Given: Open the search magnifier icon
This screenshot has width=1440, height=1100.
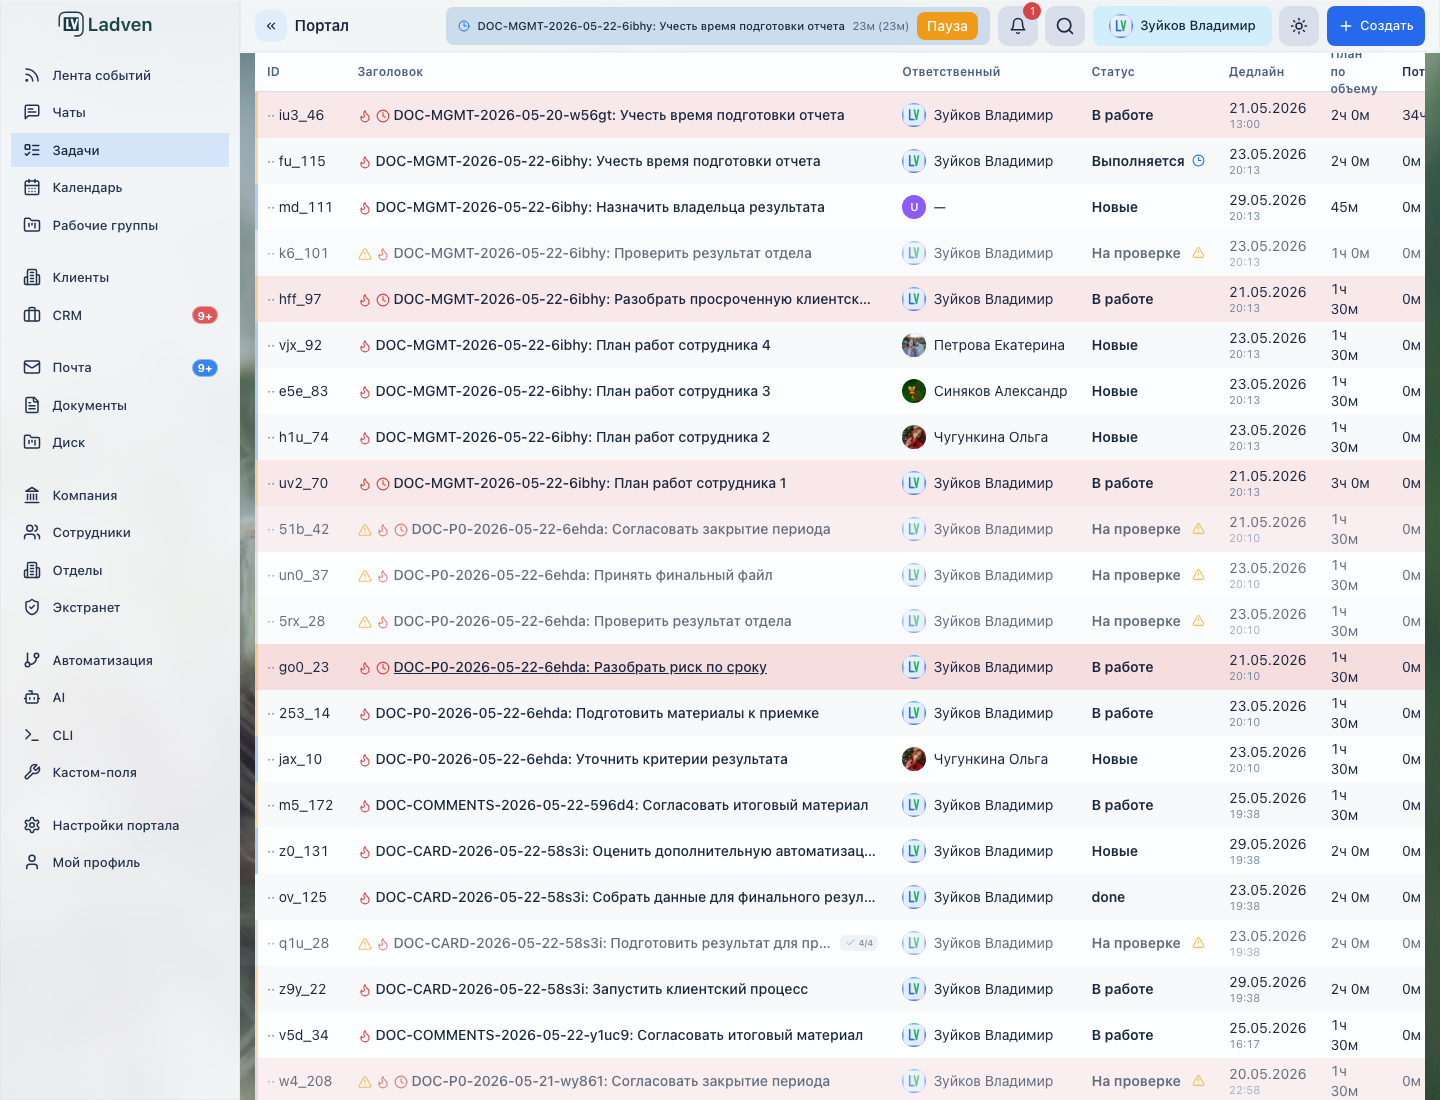Looking at the screenshot, I should click(1065, 26).
